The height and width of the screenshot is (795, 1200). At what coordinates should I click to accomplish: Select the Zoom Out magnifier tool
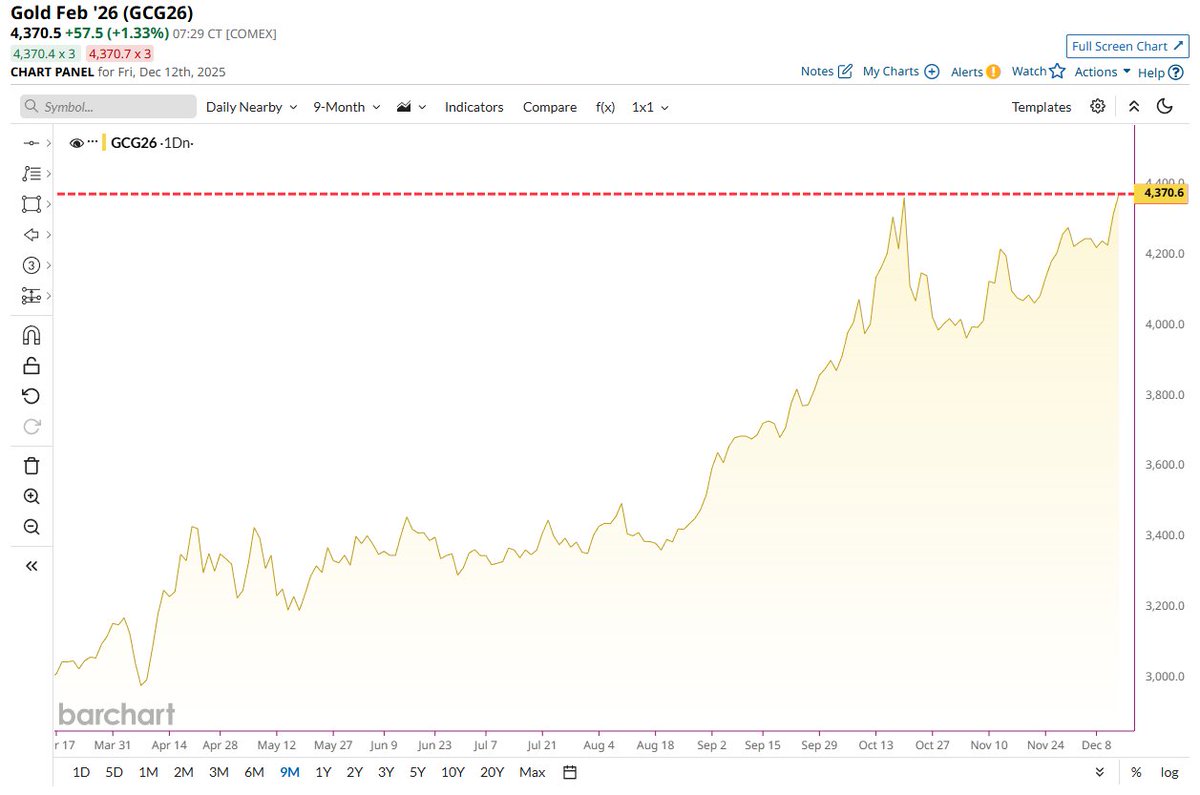pos(31,527)
